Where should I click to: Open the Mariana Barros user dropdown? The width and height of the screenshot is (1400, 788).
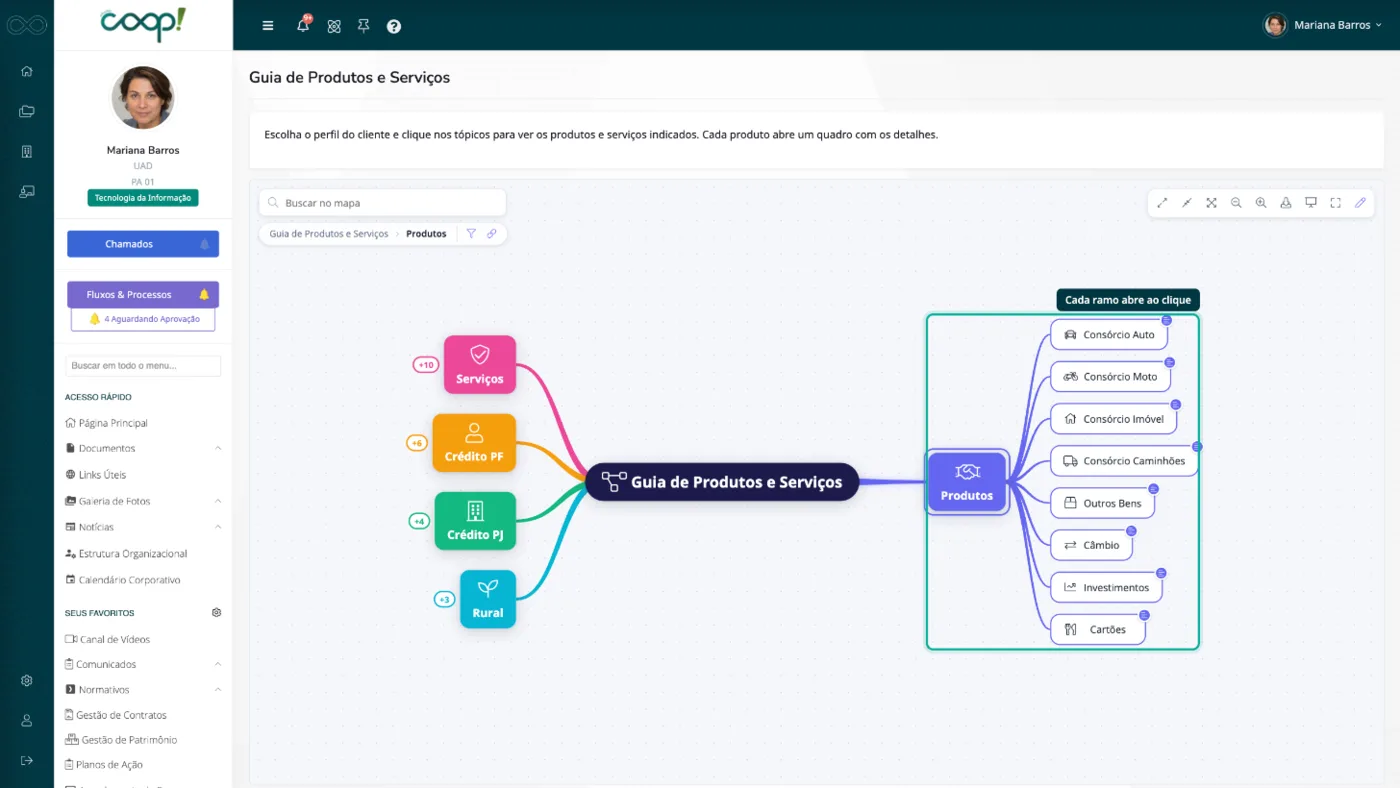[x=1322, y=25]
